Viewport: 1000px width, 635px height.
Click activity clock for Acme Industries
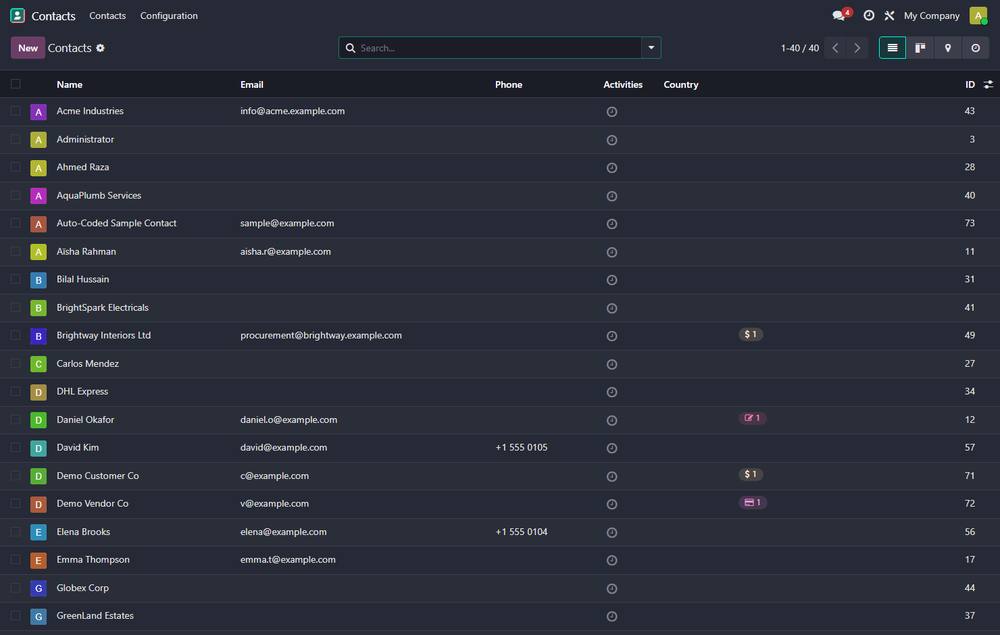(612, 112)
